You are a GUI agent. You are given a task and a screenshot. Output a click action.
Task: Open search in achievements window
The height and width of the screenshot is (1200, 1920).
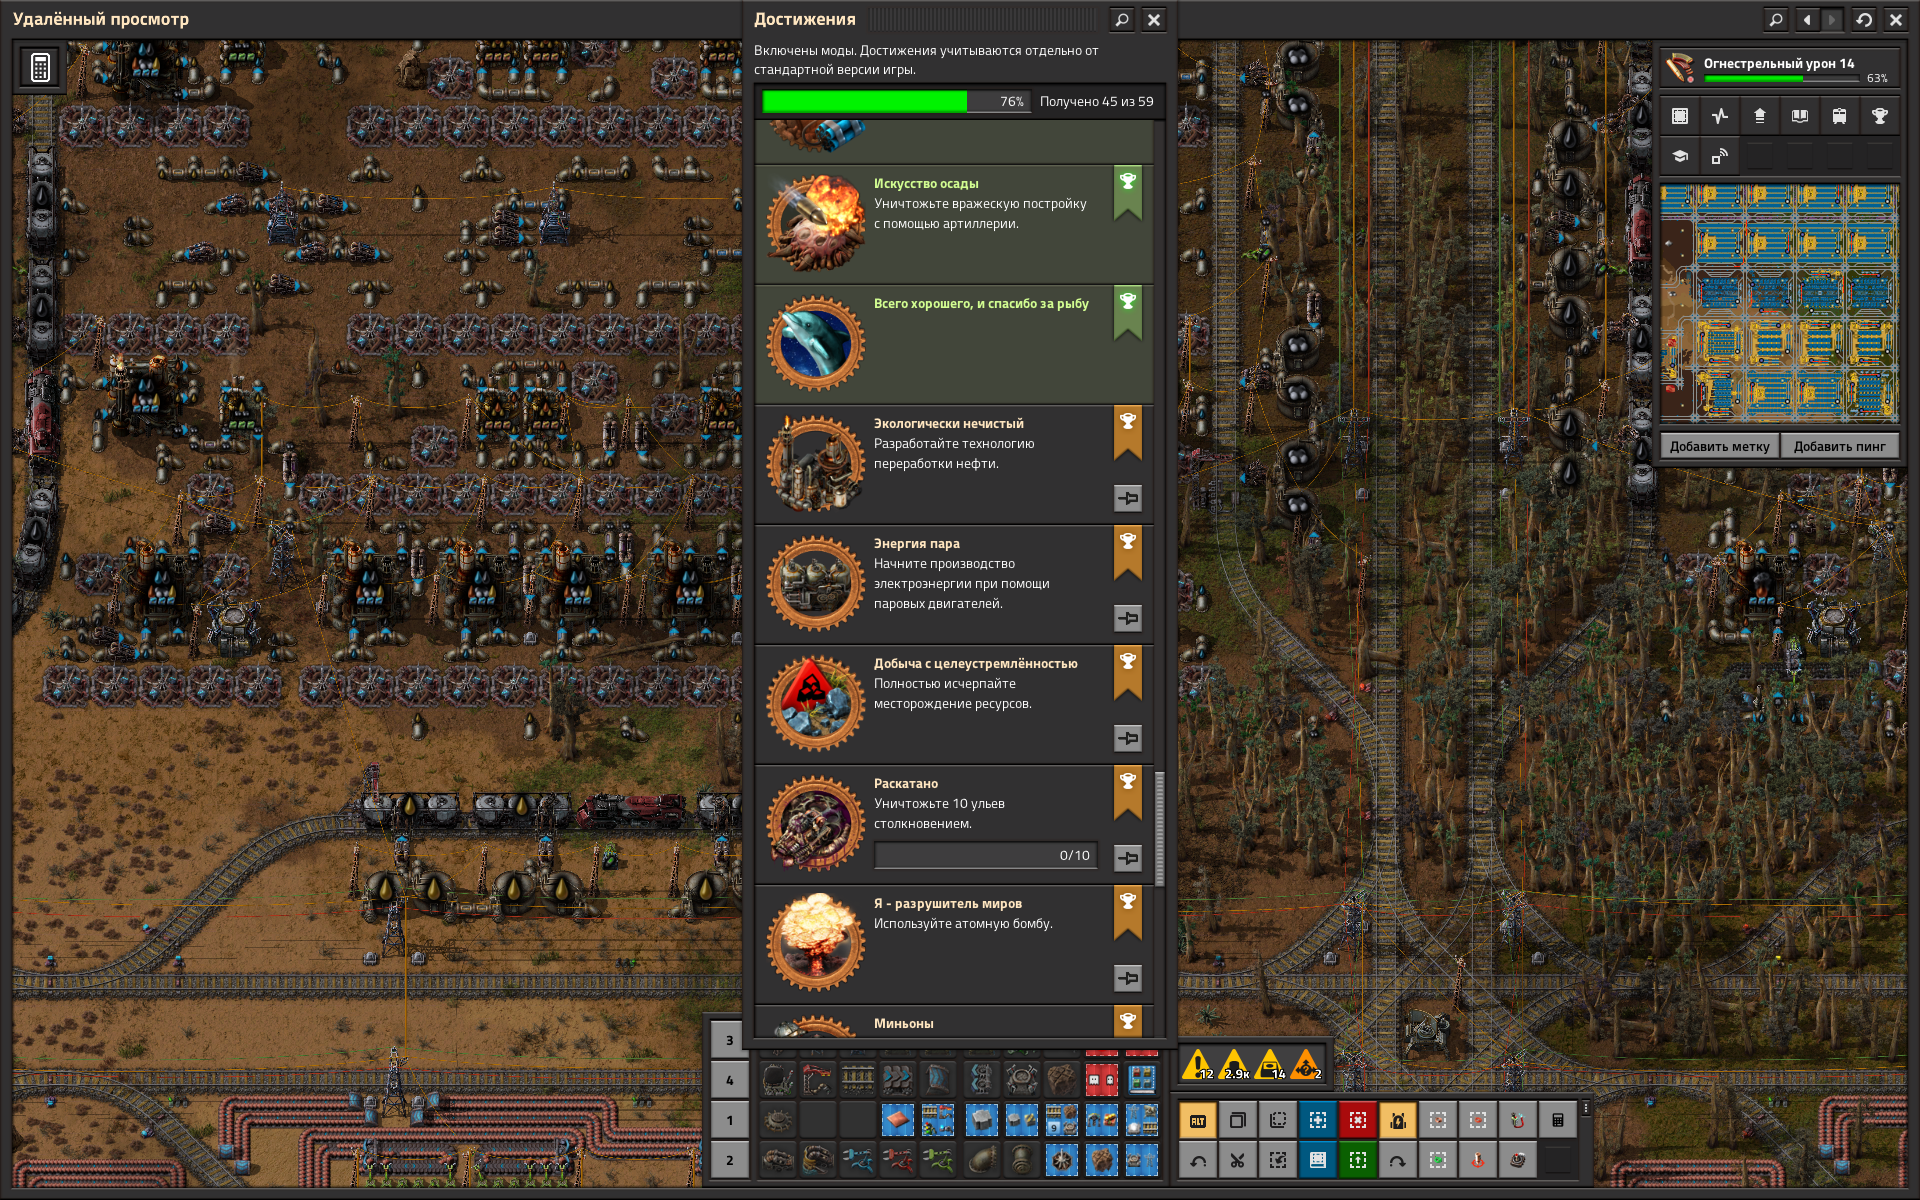tap(1121, 19)
